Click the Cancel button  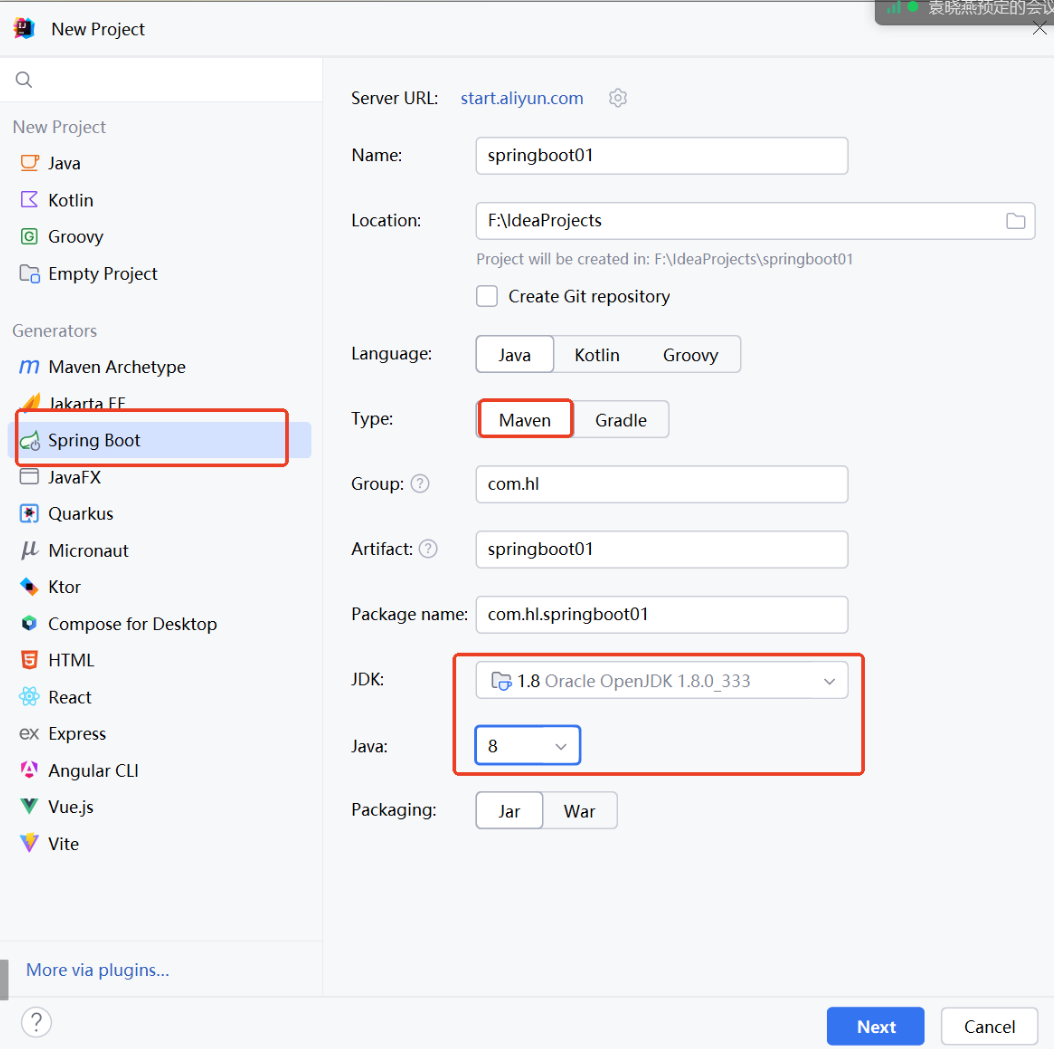(989, 1026)
